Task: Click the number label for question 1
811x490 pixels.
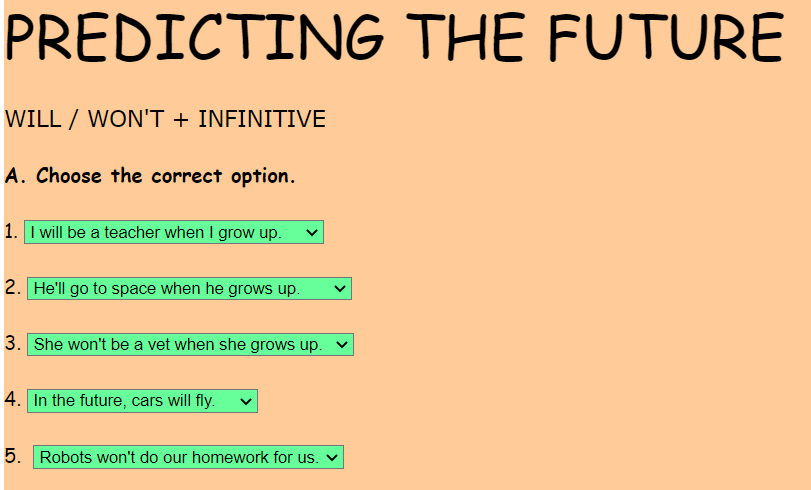Action: click(11, 232)
